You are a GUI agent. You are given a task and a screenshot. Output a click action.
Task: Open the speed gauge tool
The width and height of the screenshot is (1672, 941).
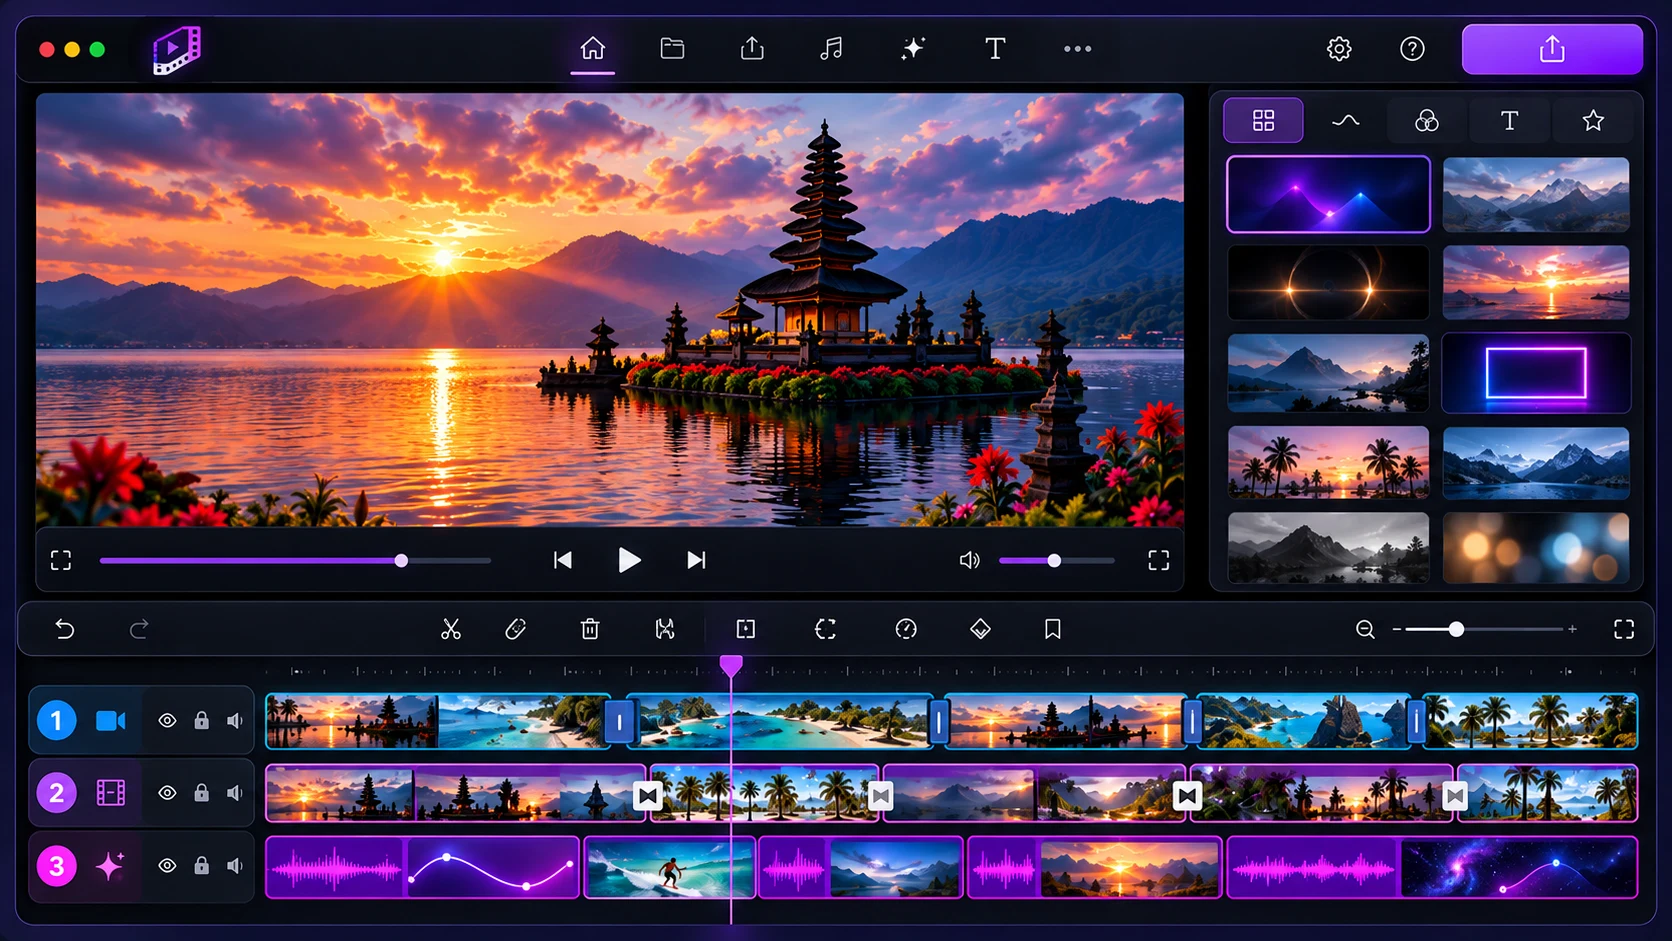click(906, 629)
